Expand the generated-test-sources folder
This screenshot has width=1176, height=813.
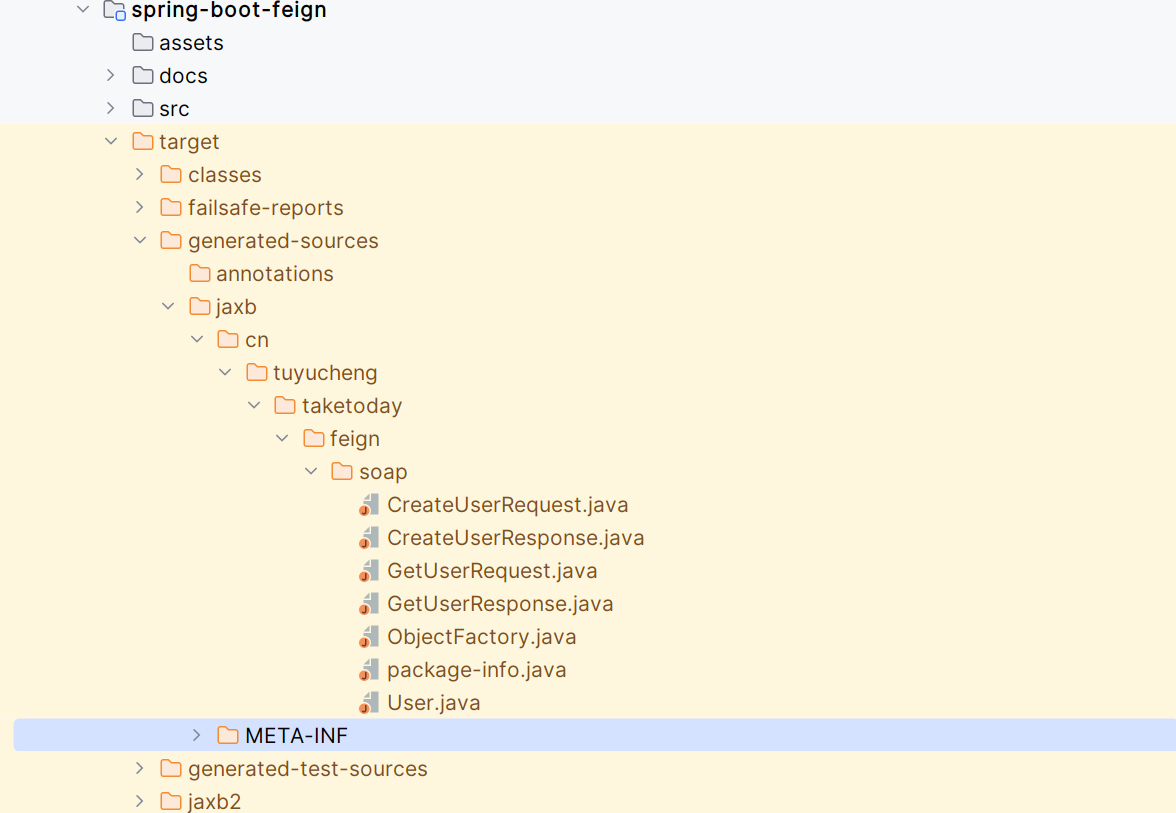[140, 769]
